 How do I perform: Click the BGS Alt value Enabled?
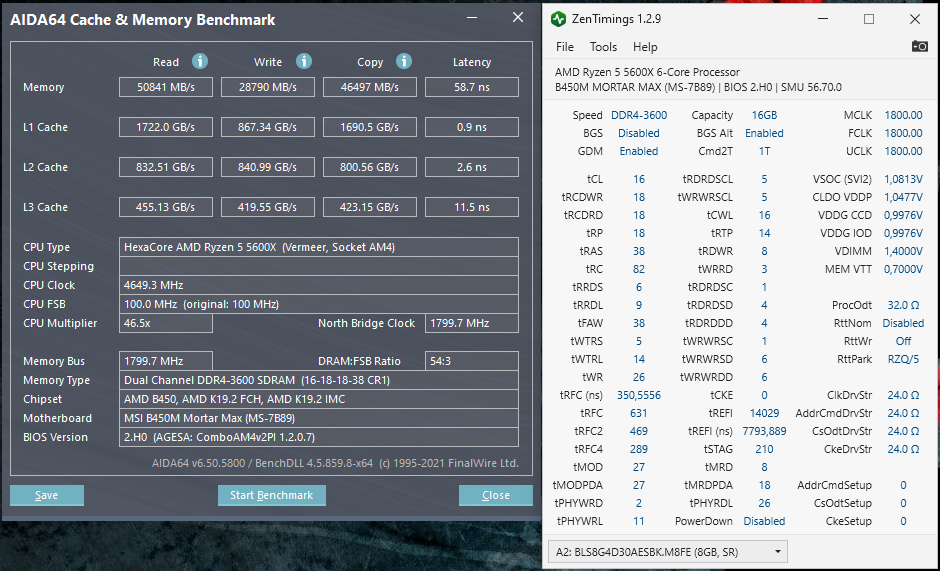point(764,133)
